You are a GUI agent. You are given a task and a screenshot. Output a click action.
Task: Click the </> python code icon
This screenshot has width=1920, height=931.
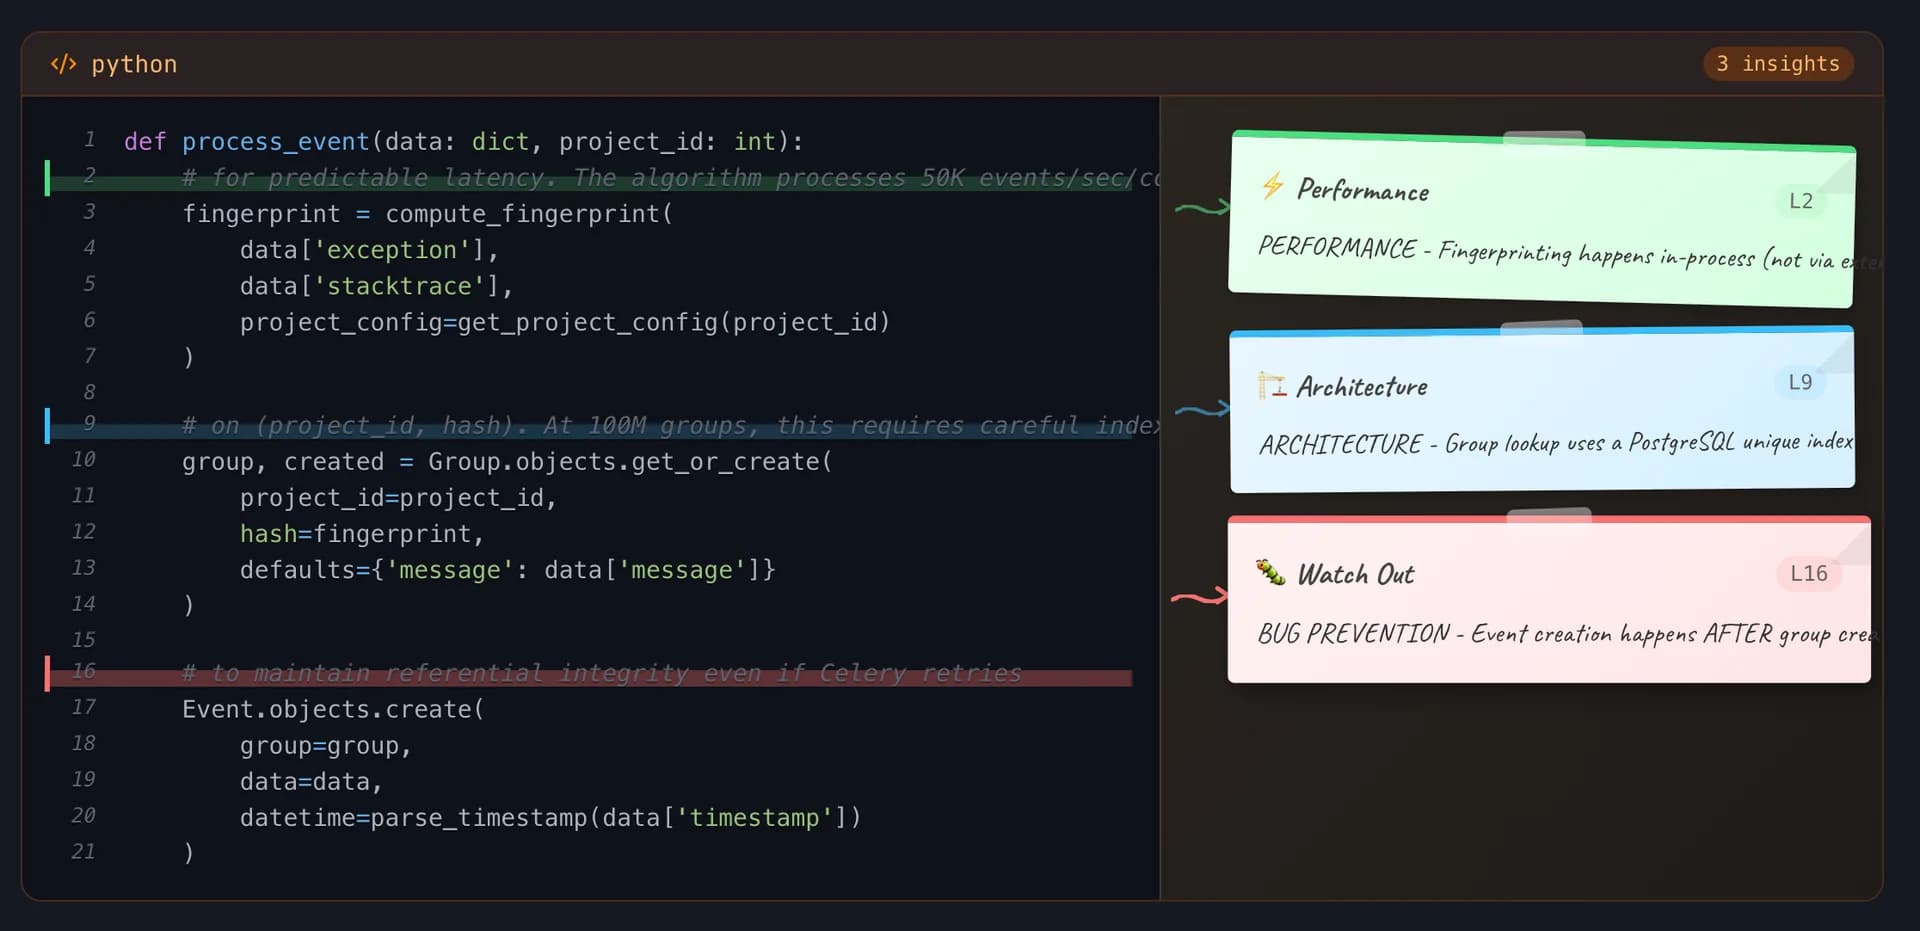tap(63, 63)
